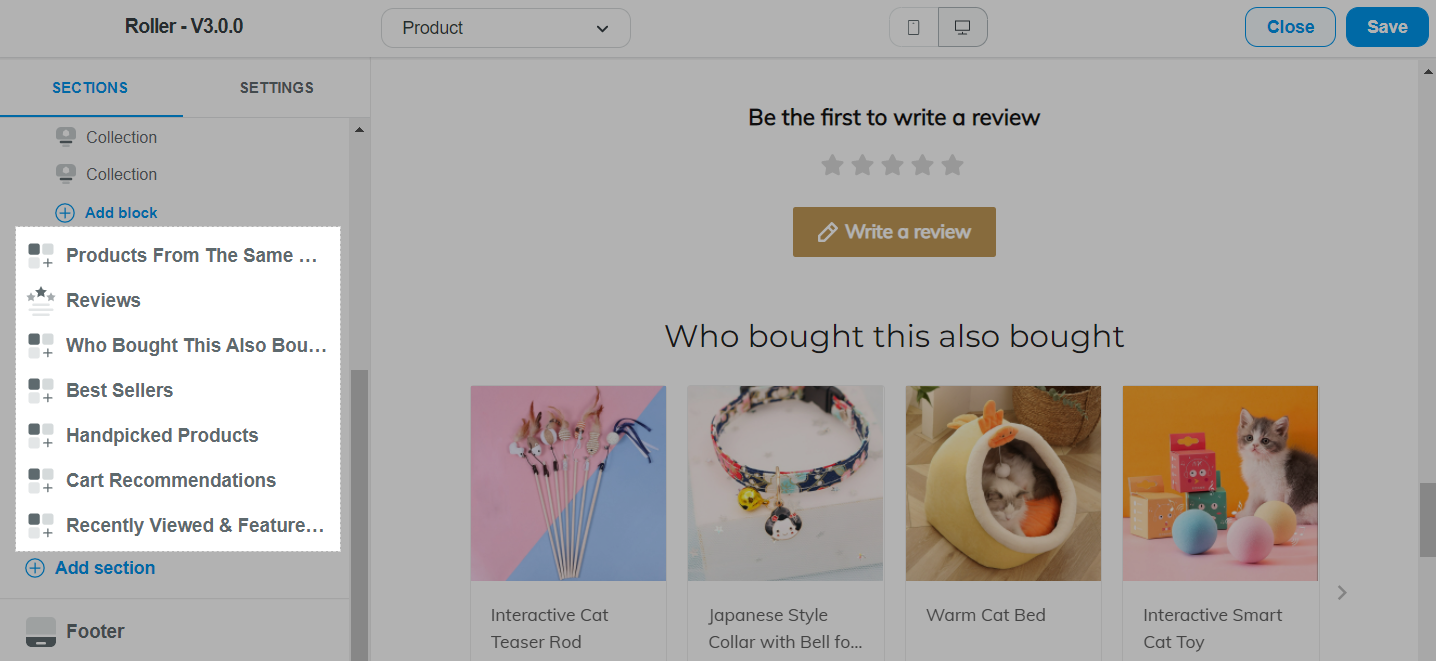Rate with the fifth review star
Screen dimensions: 1436x661
coord(953,165)
